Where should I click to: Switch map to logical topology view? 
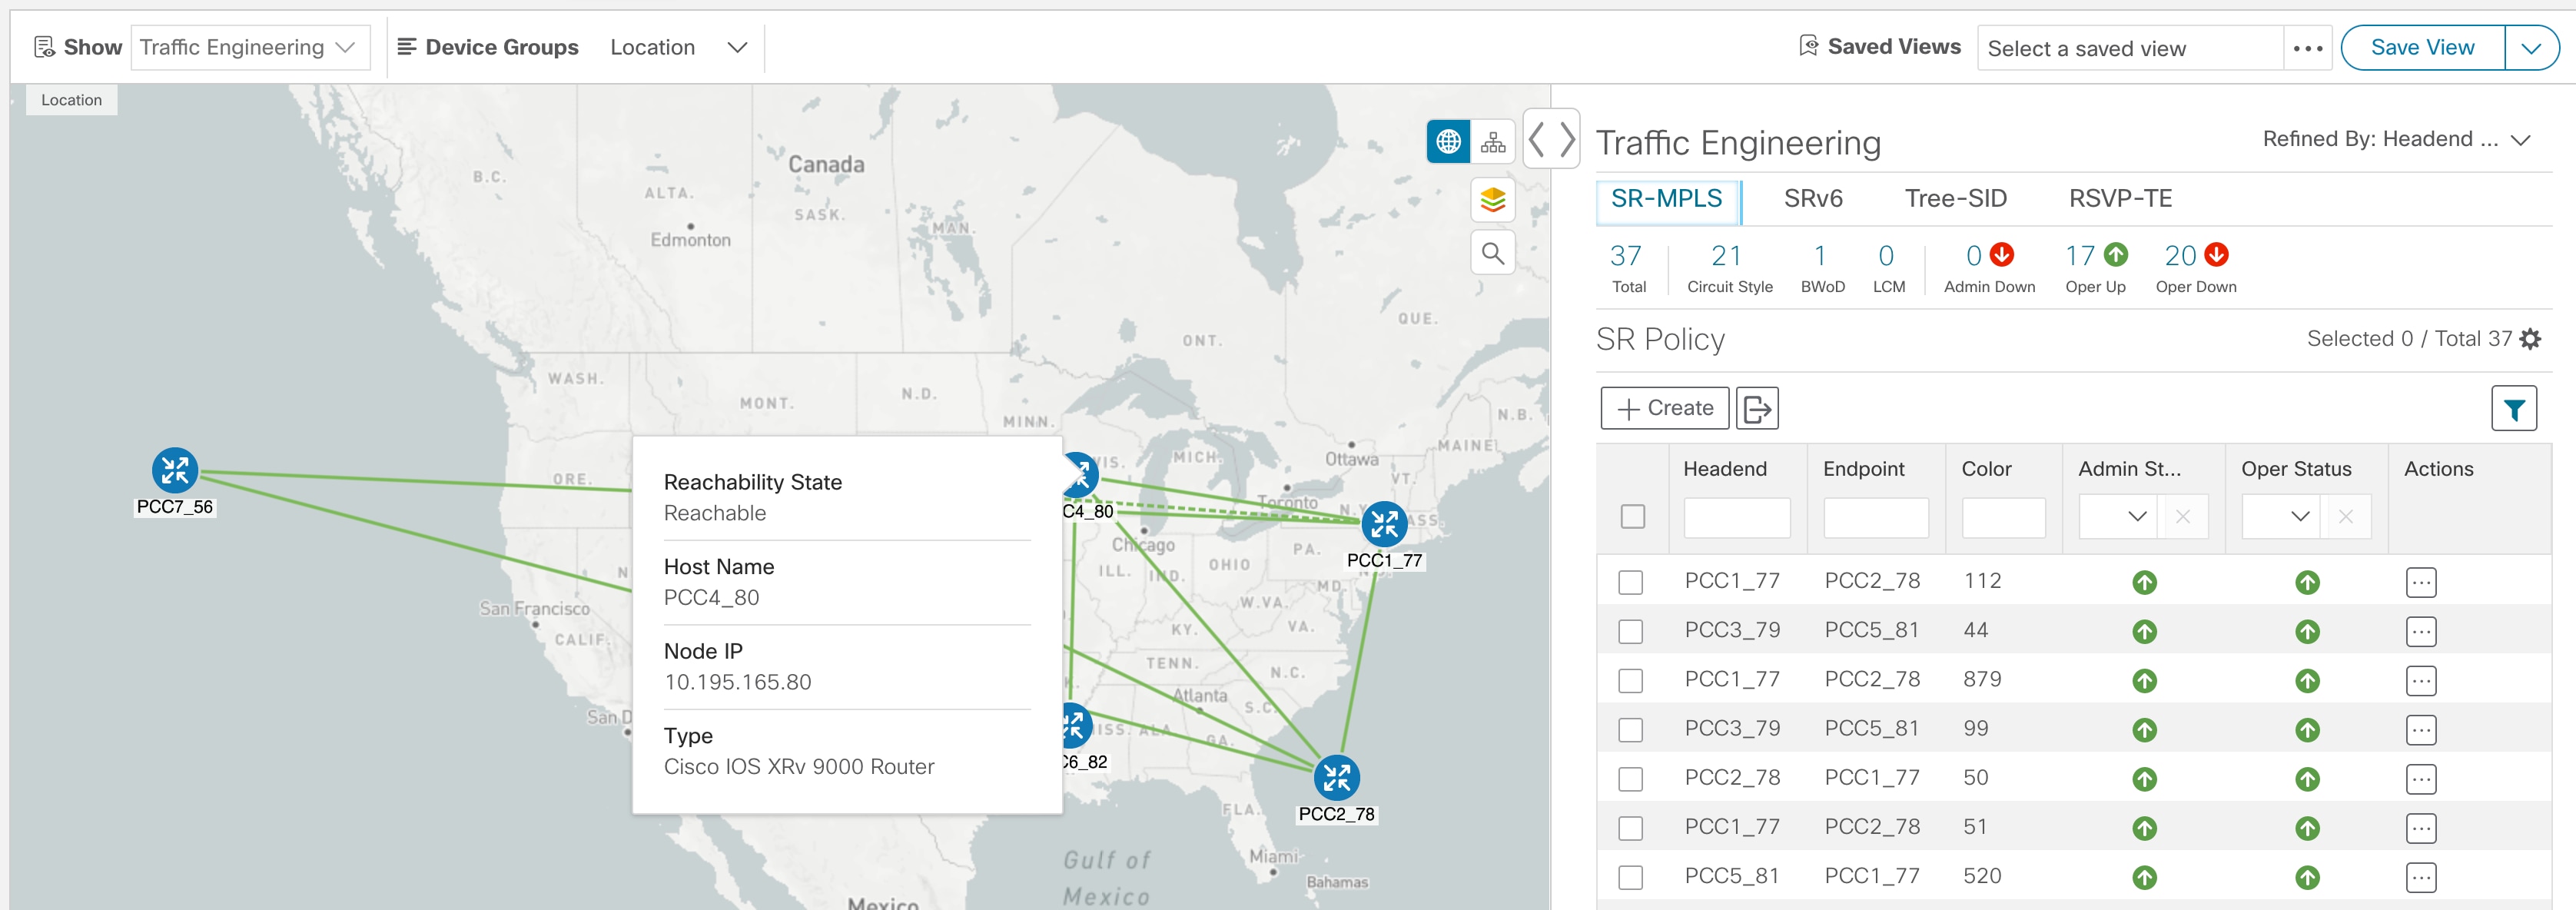[1493, 141]
